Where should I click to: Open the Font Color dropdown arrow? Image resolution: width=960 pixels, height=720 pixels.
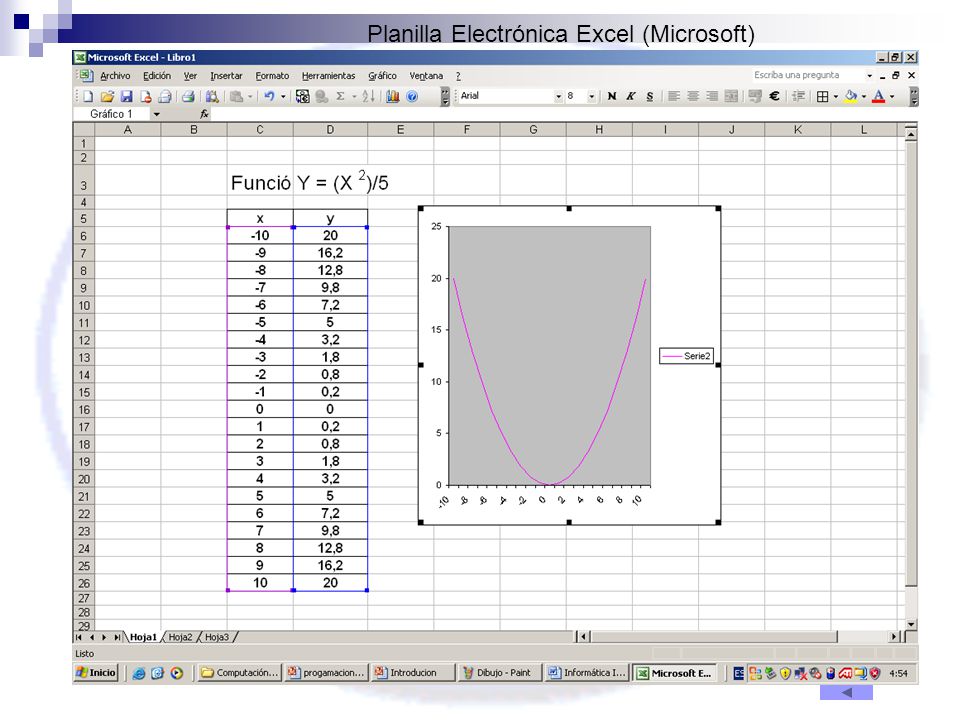coord(892,96)
